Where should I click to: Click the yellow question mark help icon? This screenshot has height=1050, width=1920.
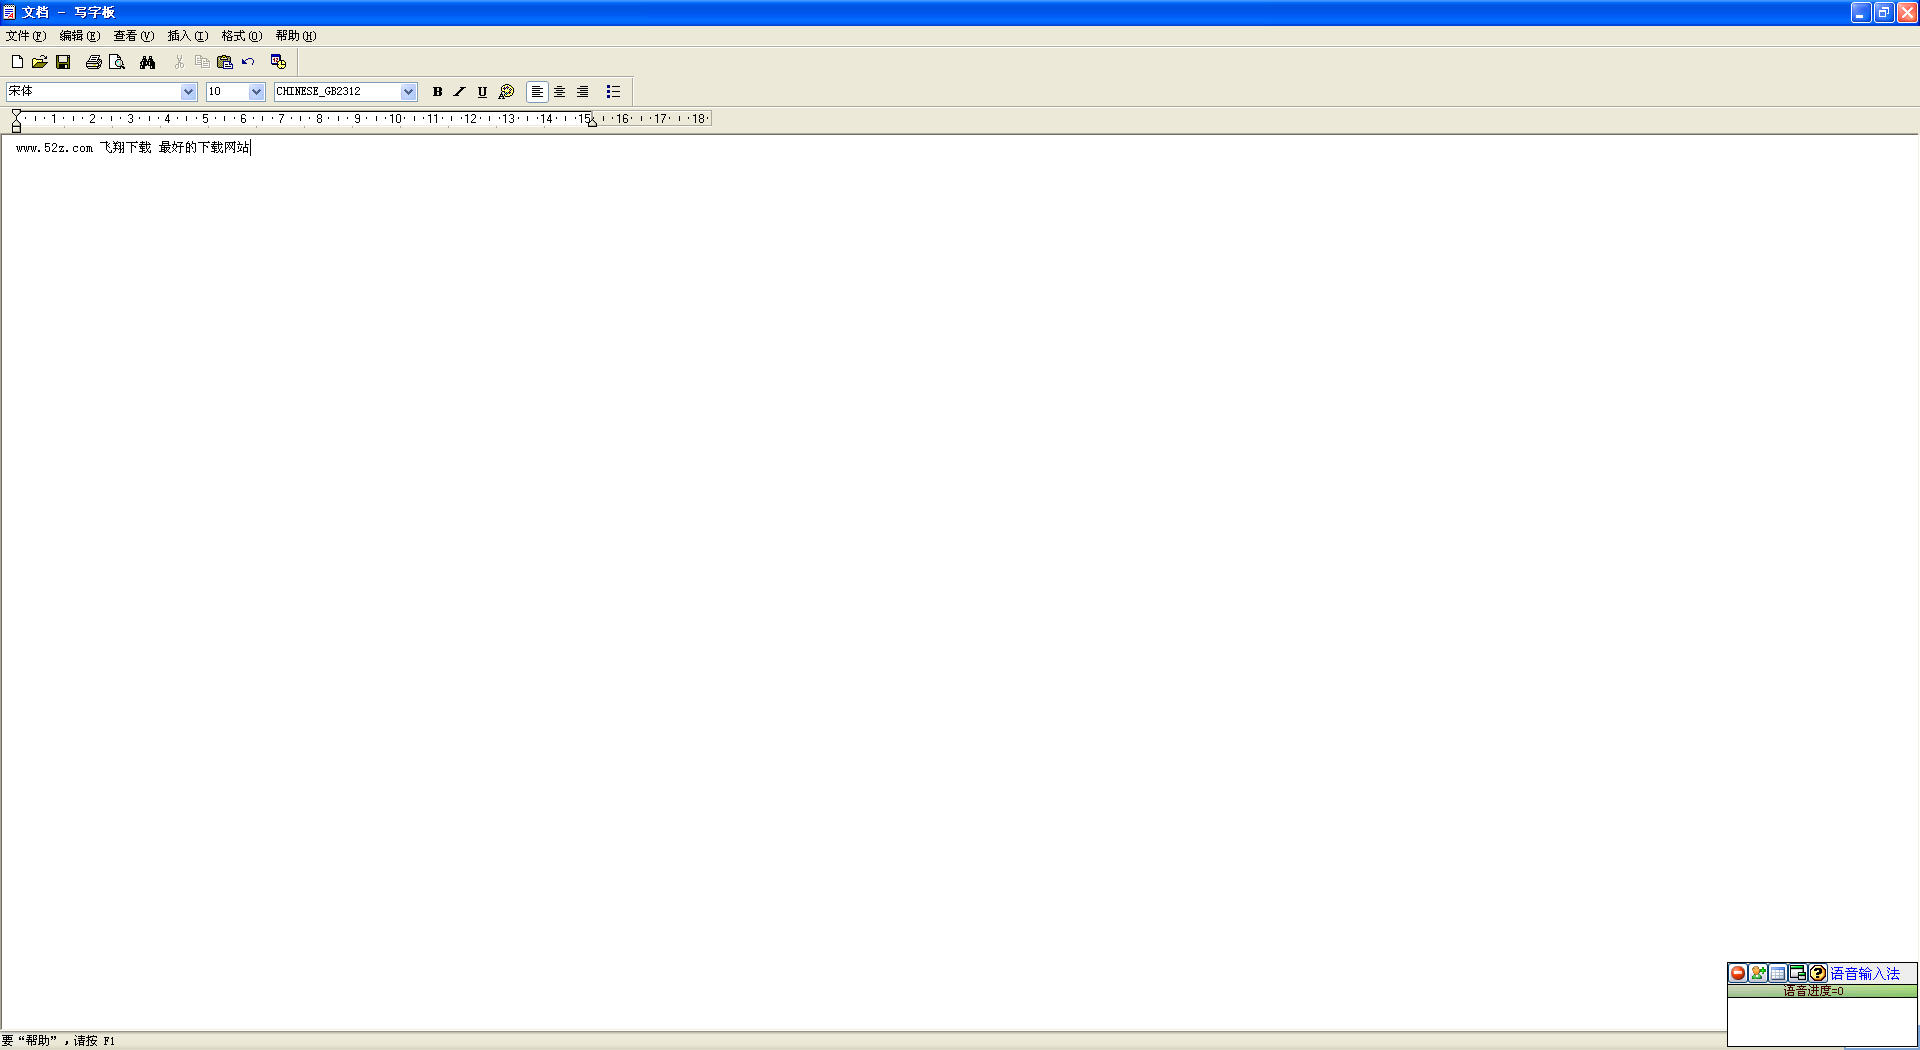coord(1818,973)
